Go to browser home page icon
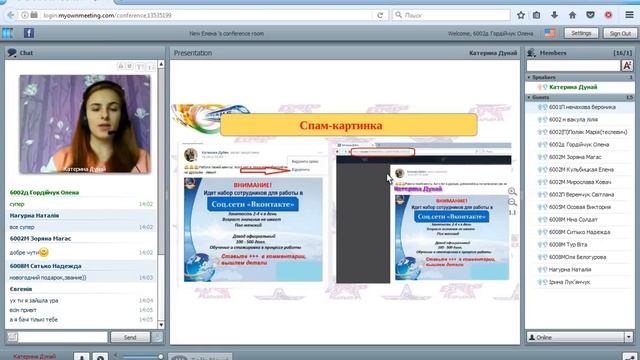640x360 pixels. (572, 15)
